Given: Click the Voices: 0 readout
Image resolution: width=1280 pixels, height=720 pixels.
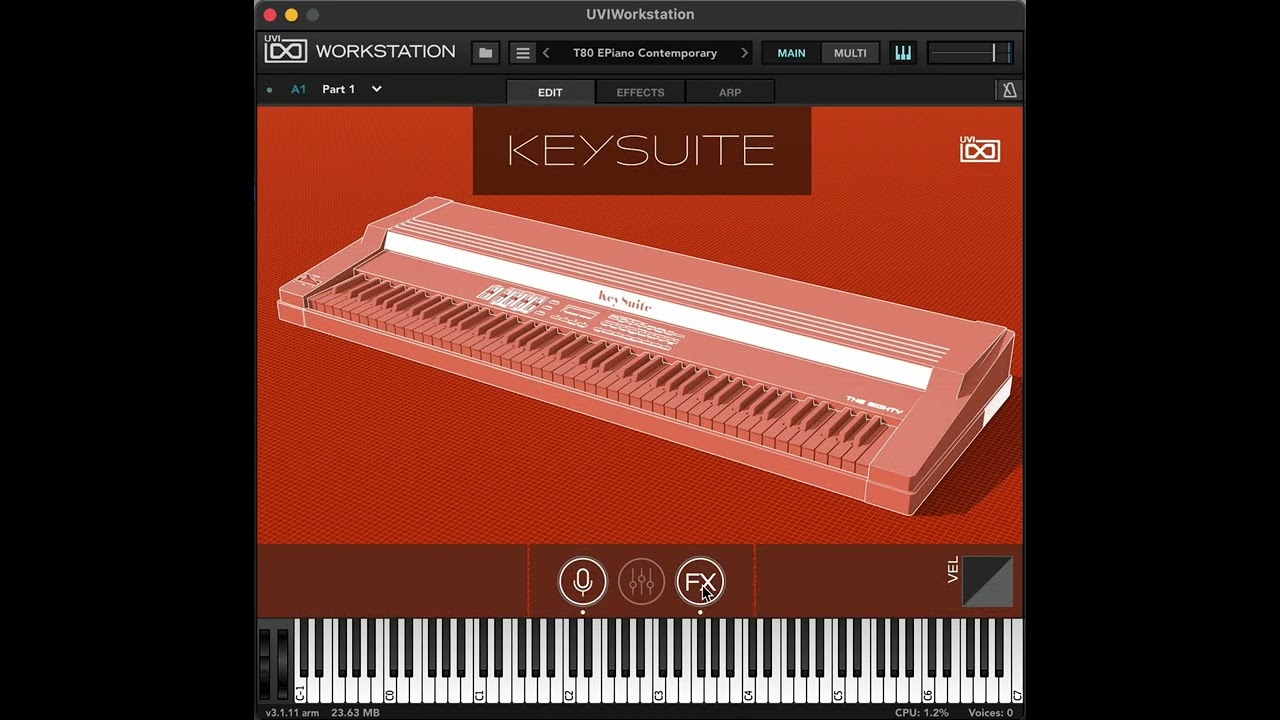Looking at the screenshot, I should point(990,713).
